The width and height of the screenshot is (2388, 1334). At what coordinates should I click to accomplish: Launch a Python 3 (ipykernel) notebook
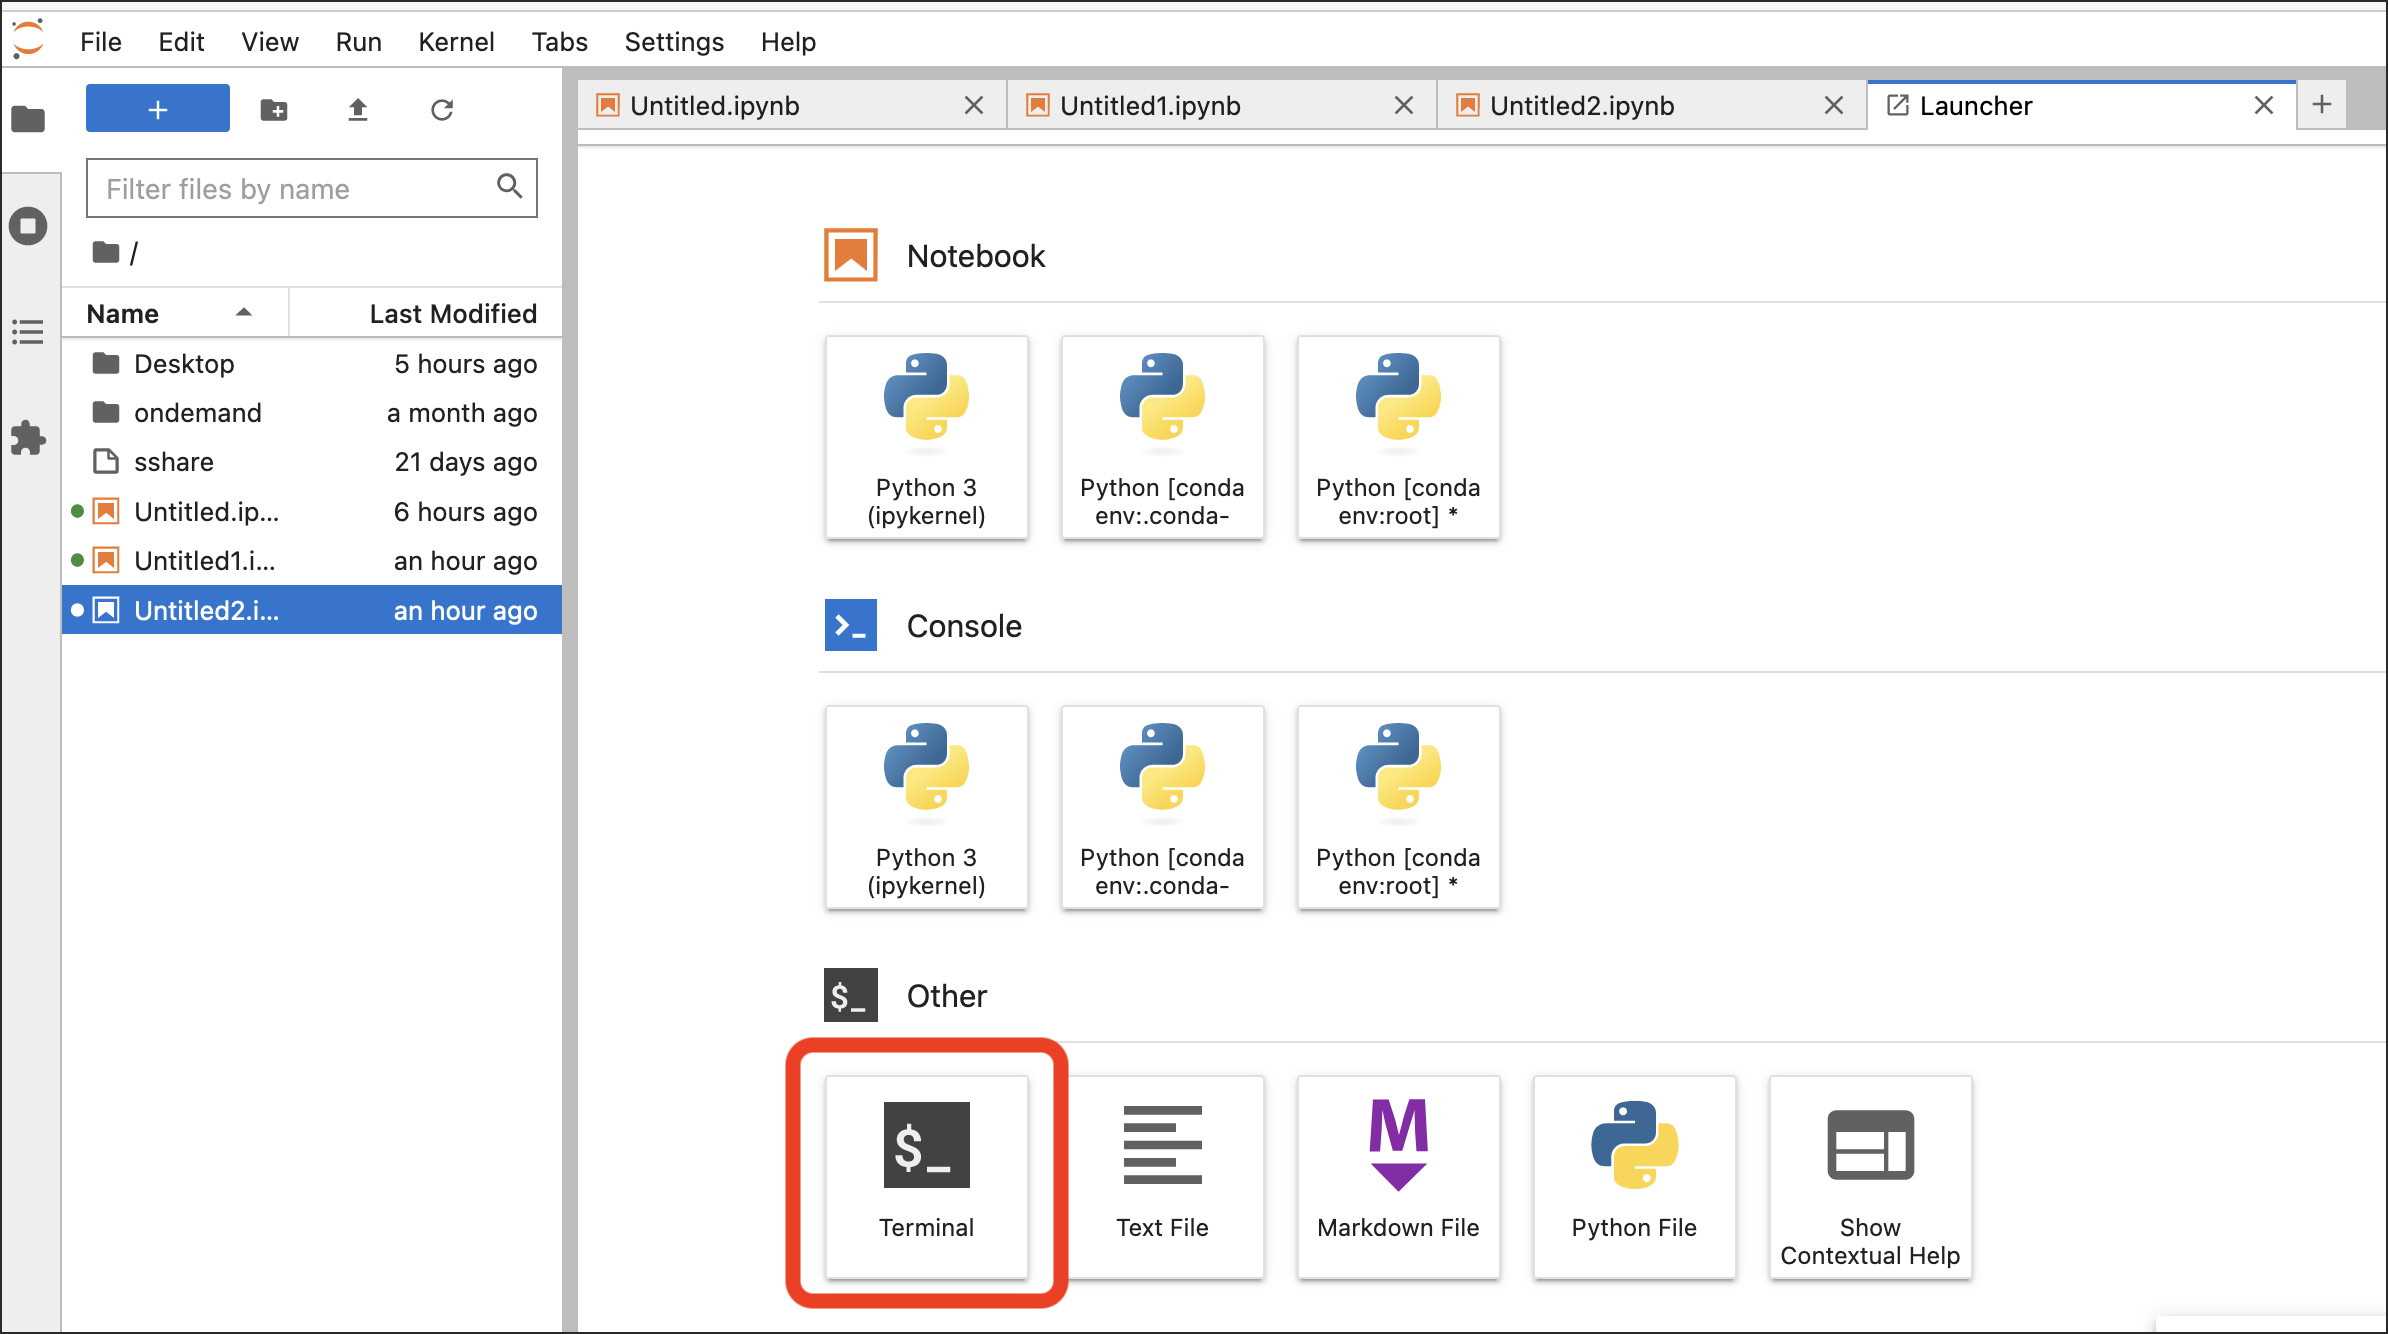926,437
